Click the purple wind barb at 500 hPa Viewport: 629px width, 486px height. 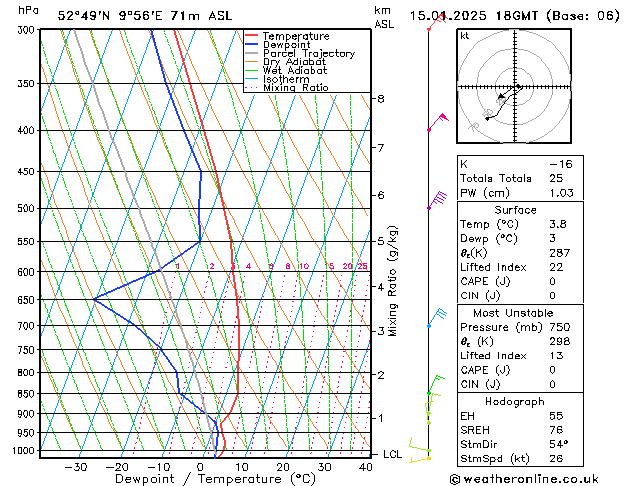(x=437, y=200)
